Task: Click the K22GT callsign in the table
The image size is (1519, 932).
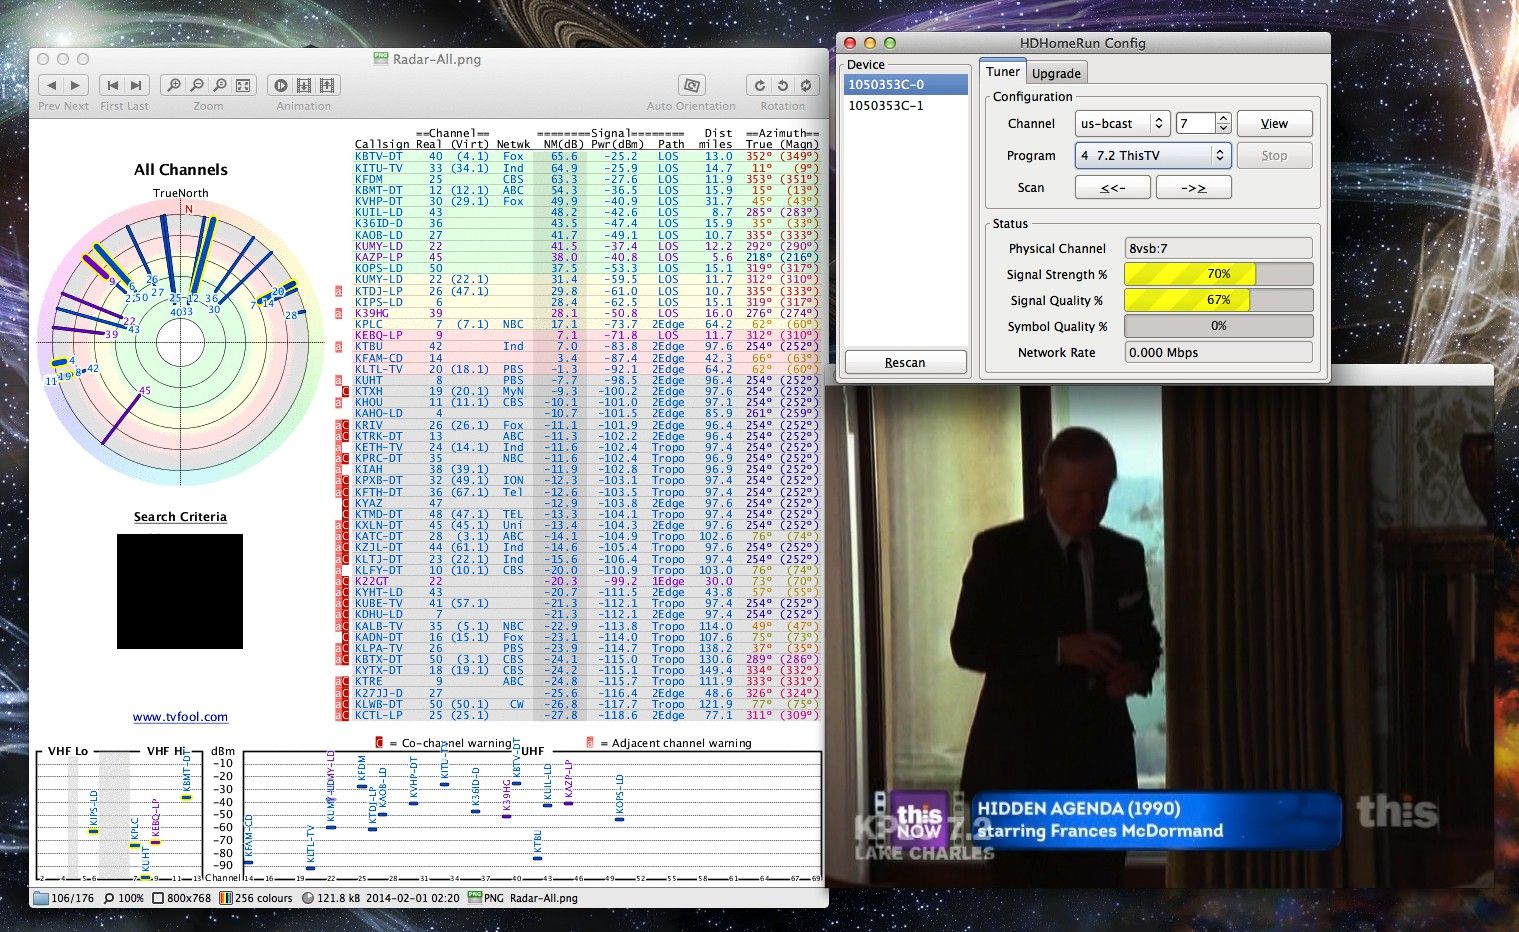Action: click(372, 581)
